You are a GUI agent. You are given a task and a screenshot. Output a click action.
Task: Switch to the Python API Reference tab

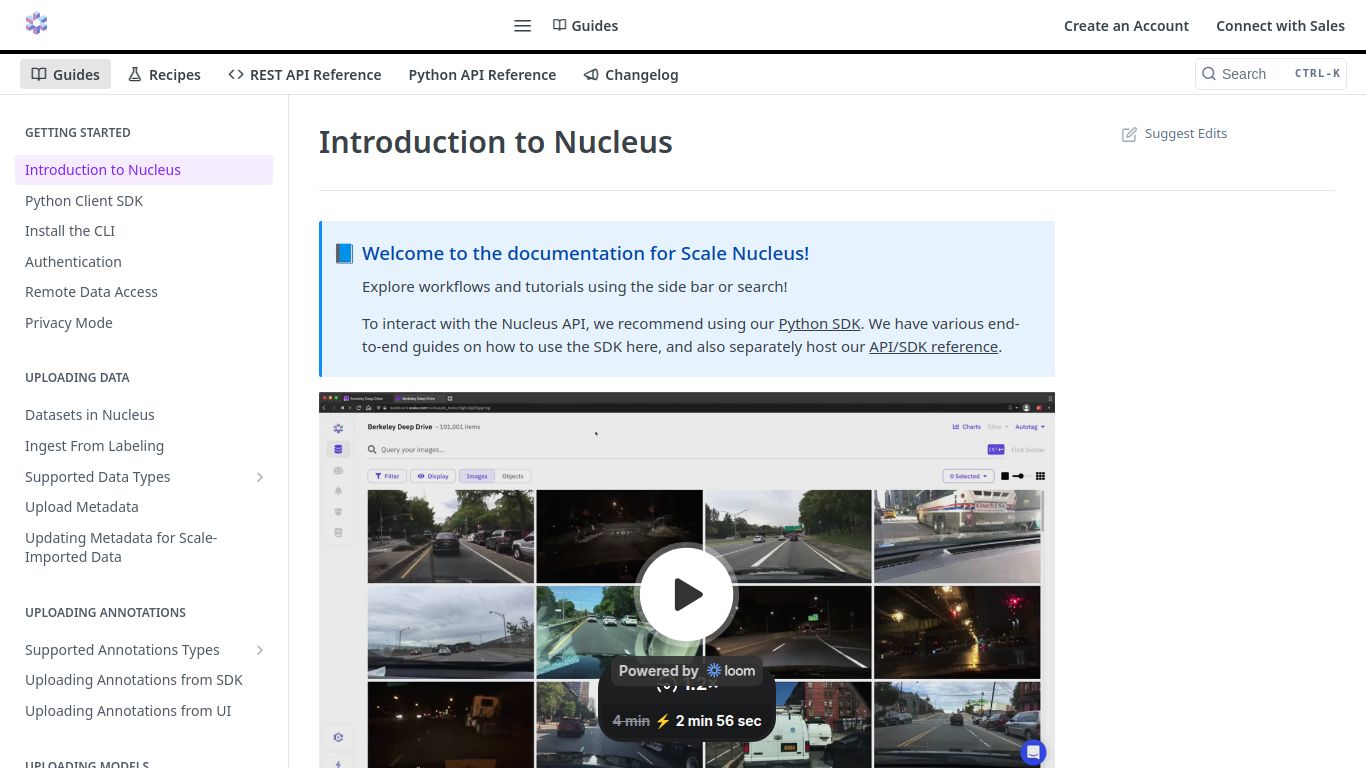click(482, 74)
